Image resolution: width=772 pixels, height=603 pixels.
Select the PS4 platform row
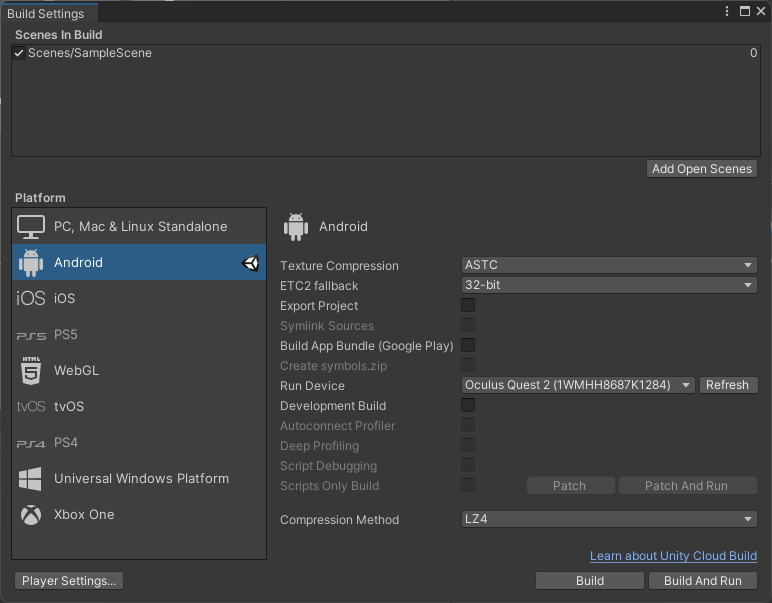(x=139, y=443)
